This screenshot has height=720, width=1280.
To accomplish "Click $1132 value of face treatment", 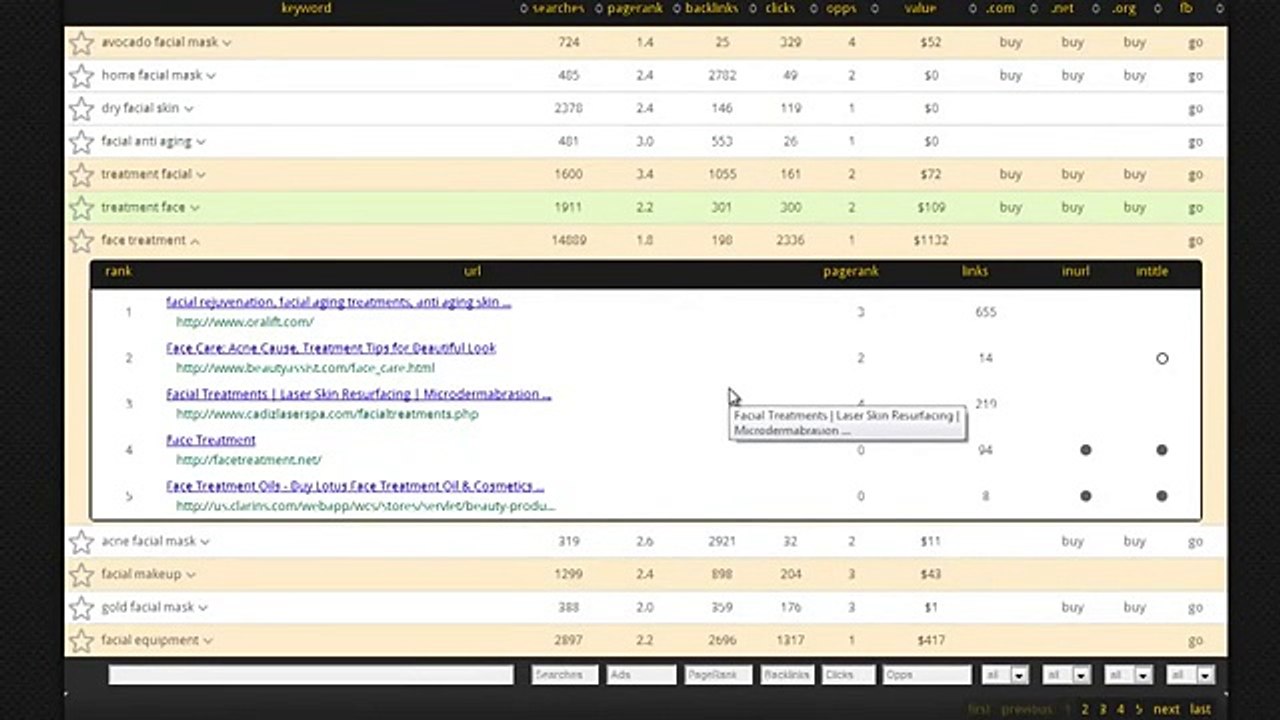I will (x=929, y=241).
